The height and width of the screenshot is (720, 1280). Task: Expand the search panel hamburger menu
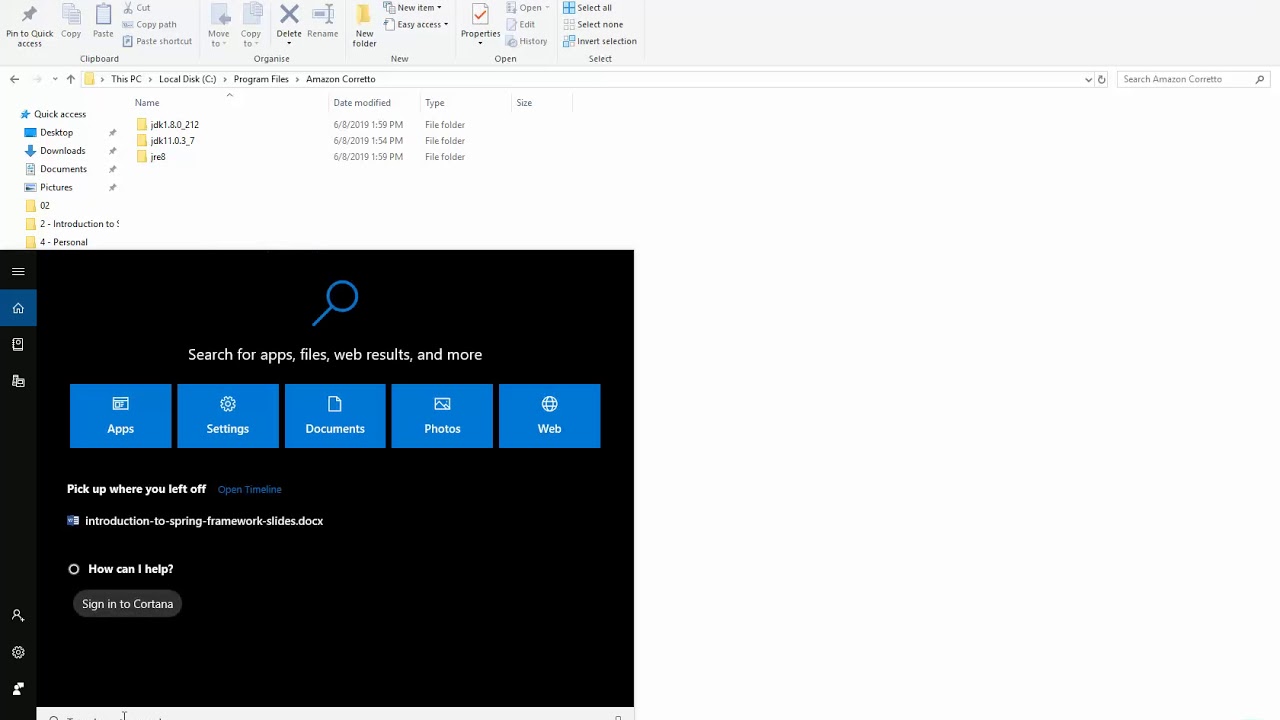pyautogui.click(x=18, y=271)
